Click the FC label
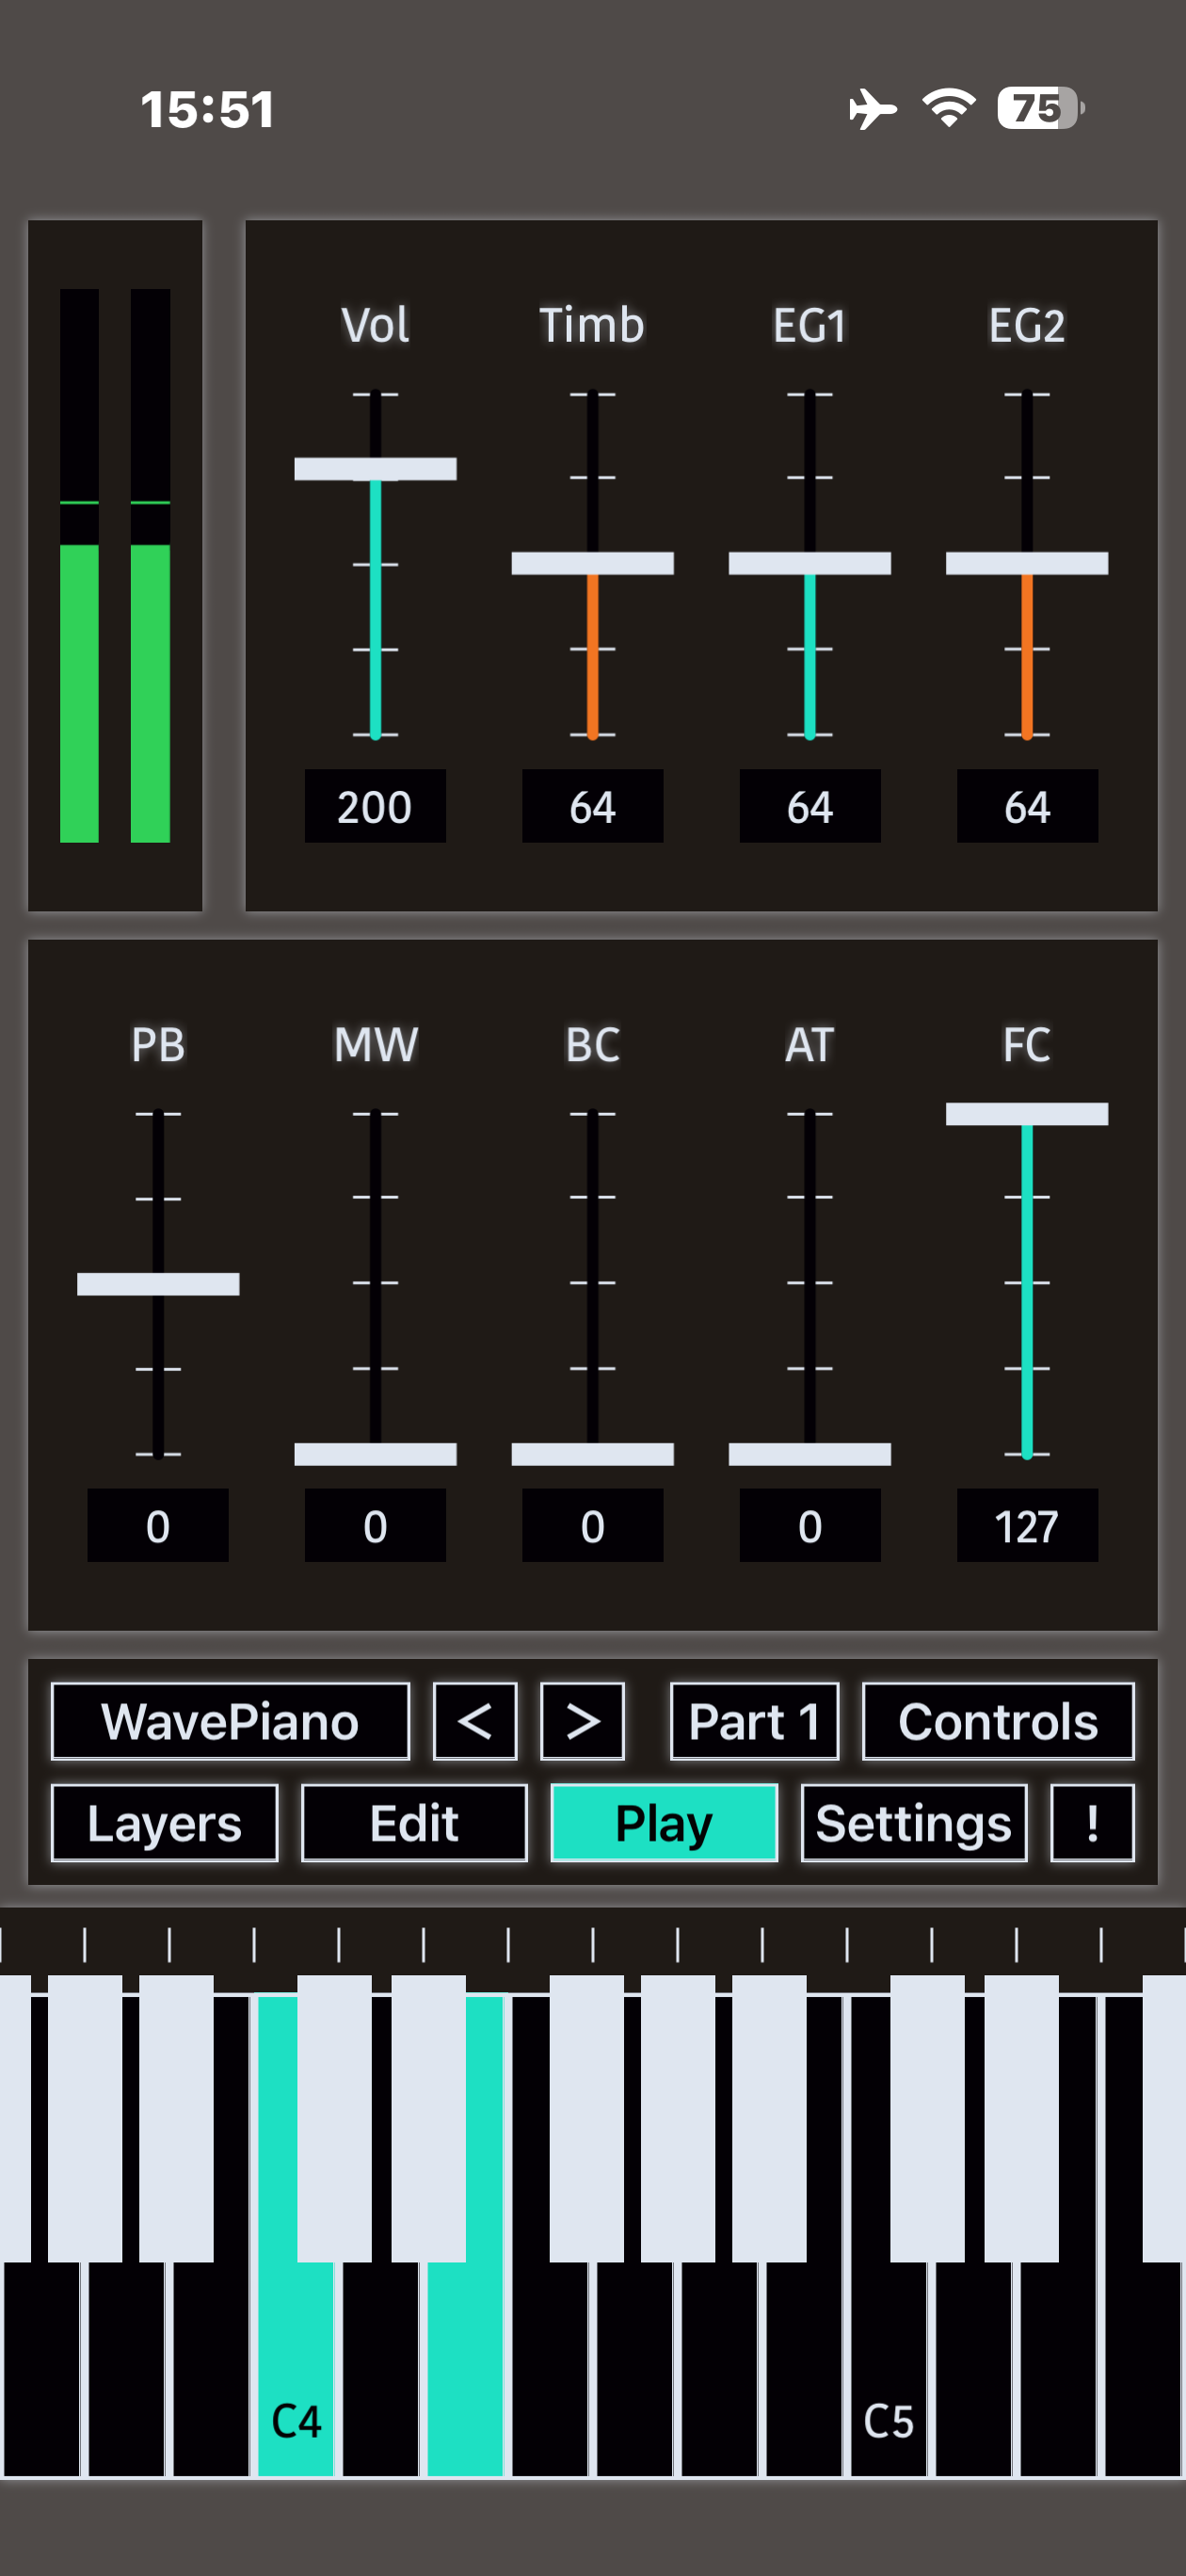 1027,1044
